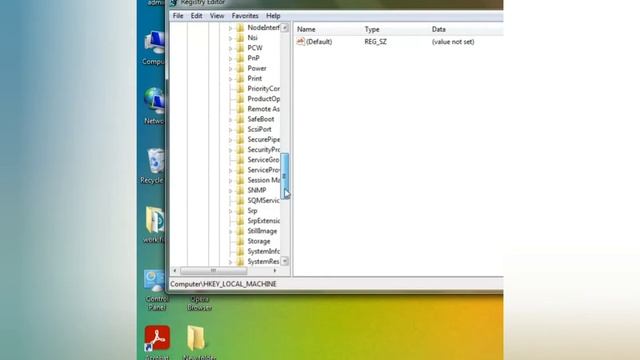The height and width of the screenshot is (360, 640).
Task: Click the ServiceGro folder icon
Action: [240, 160]
